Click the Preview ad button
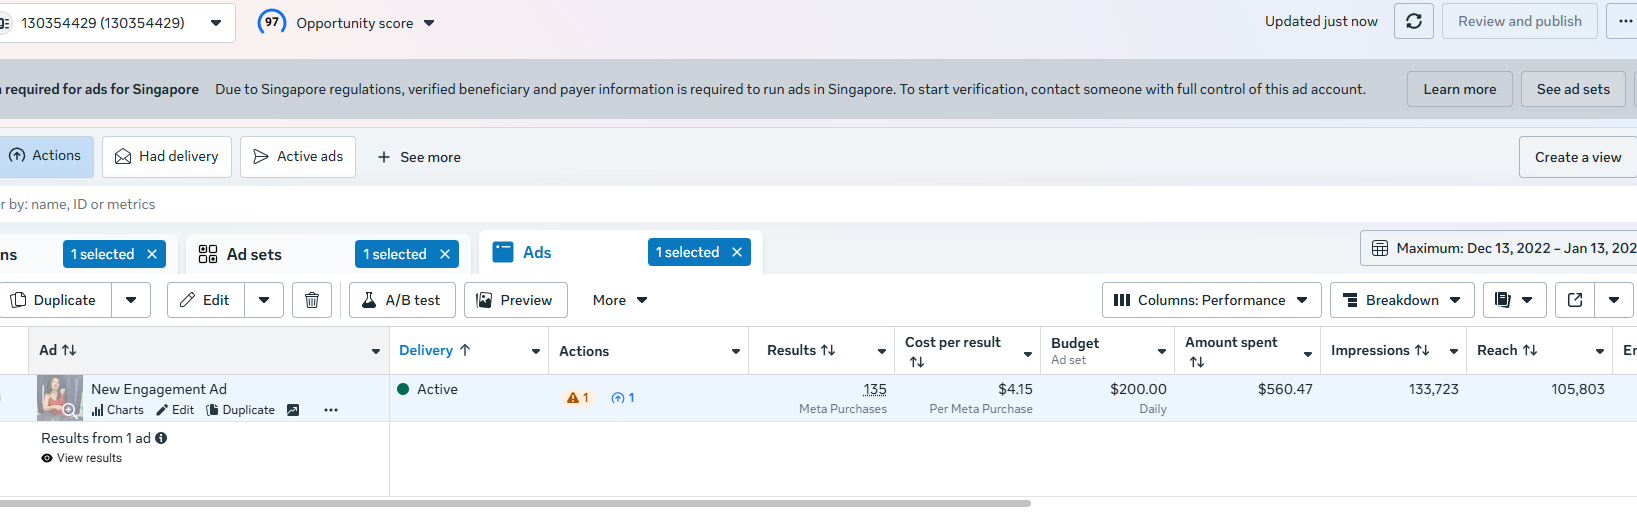The height and width of the screenshot is (517, 1637). coord(515,300)
